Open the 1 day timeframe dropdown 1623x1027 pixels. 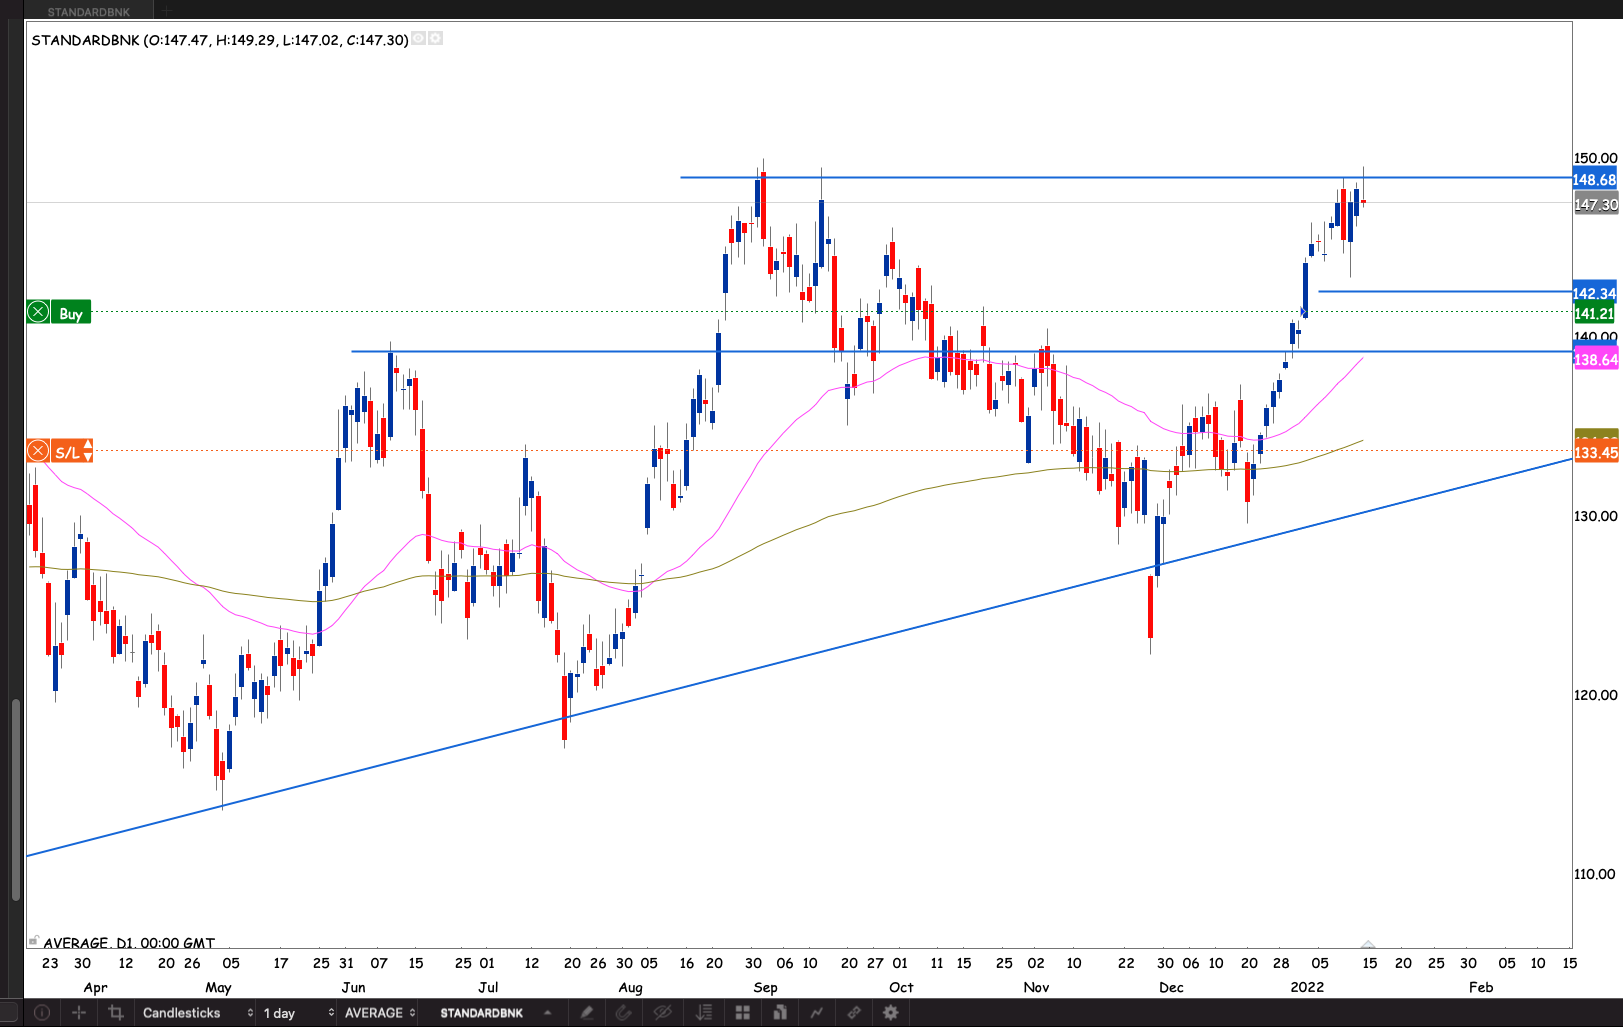point(297,1013)
